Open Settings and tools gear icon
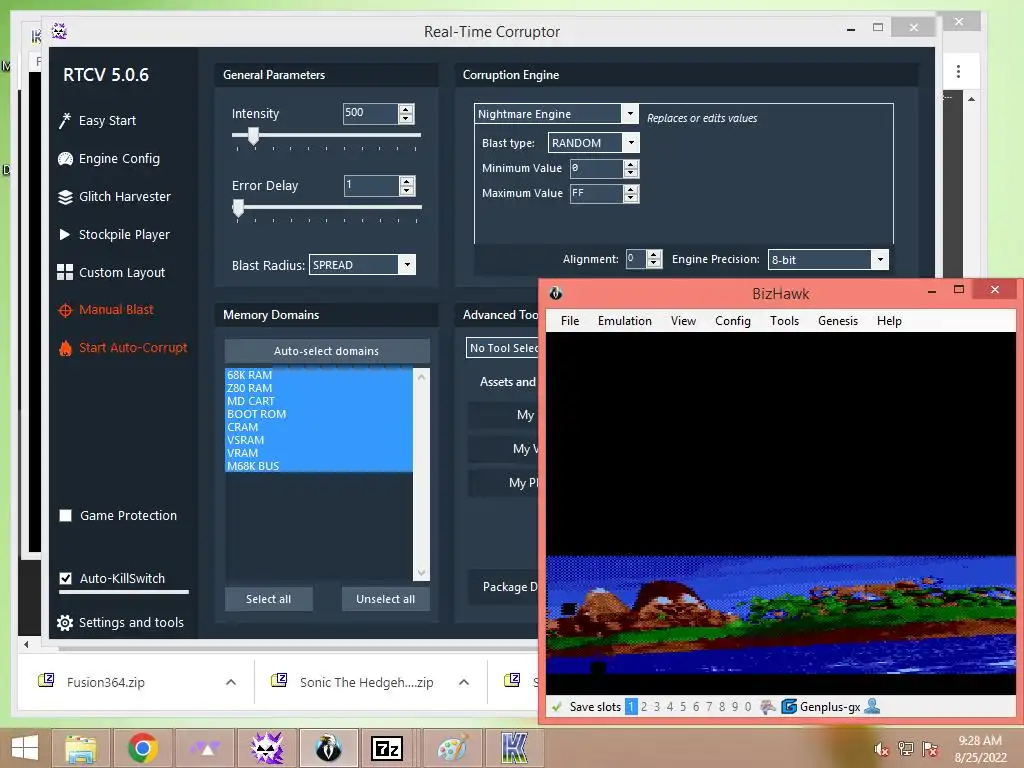Viewport: 1024px width, 768px height. tap(65, 623)
